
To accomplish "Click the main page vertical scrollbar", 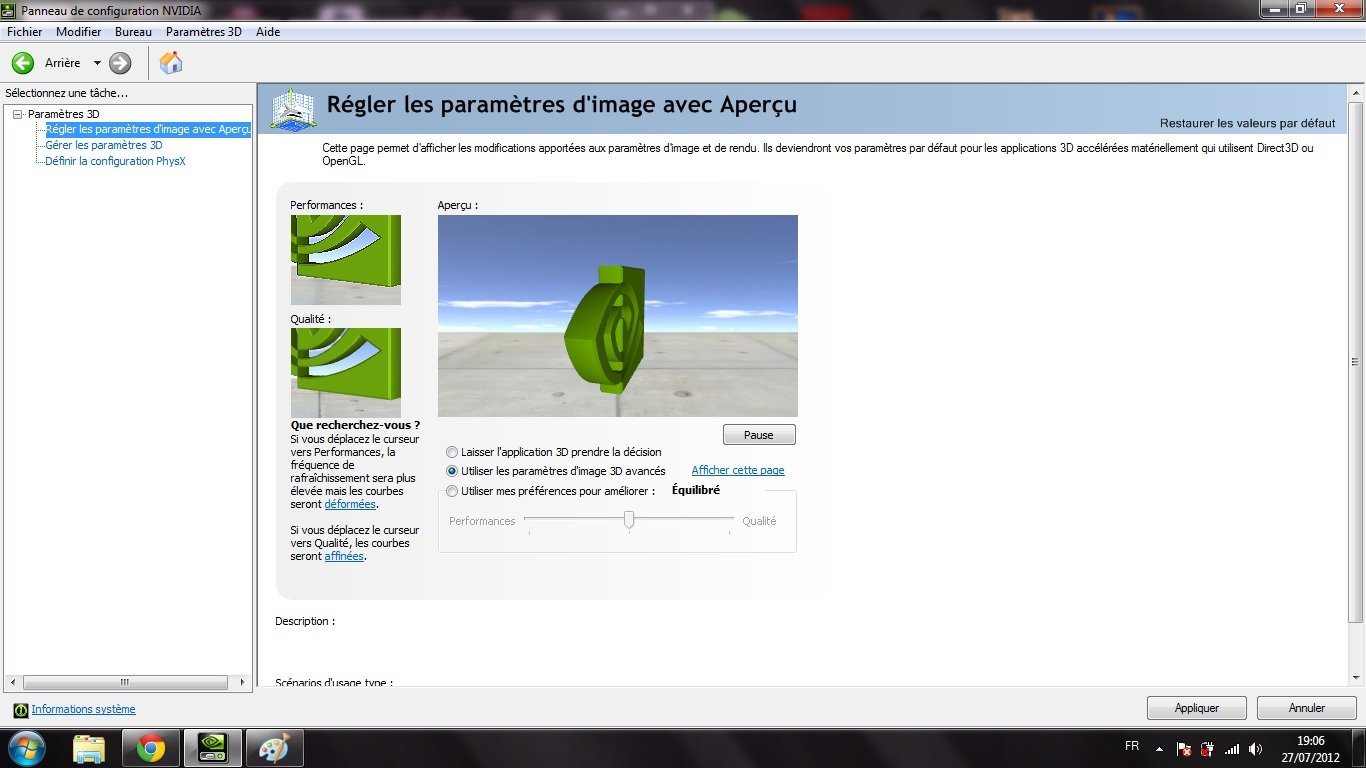I will [1357, 360].
